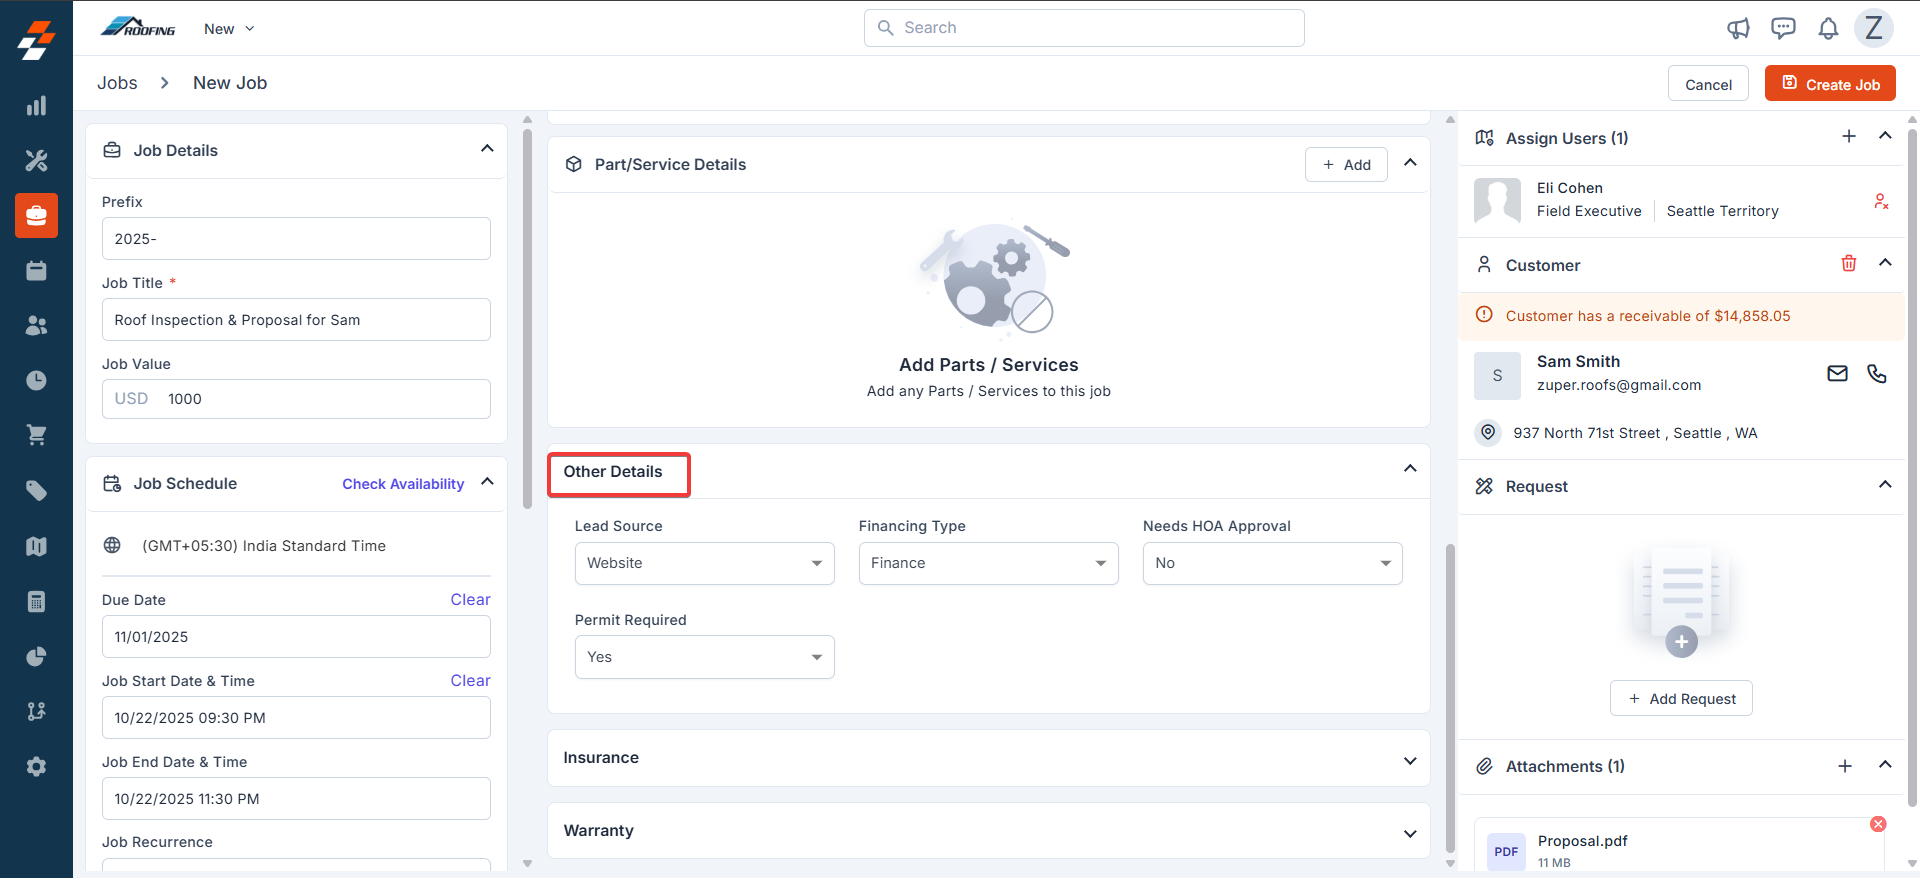This screenshot has height=878, width=1920.
Task: Open the Lead Source dropdown
Action: pos(704,563)
